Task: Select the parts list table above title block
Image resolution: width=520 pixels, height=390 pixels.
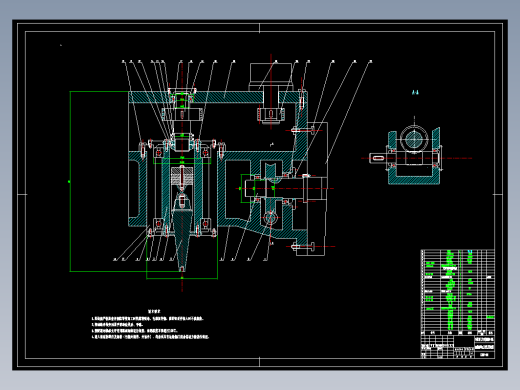Action: tap(458, 292)
